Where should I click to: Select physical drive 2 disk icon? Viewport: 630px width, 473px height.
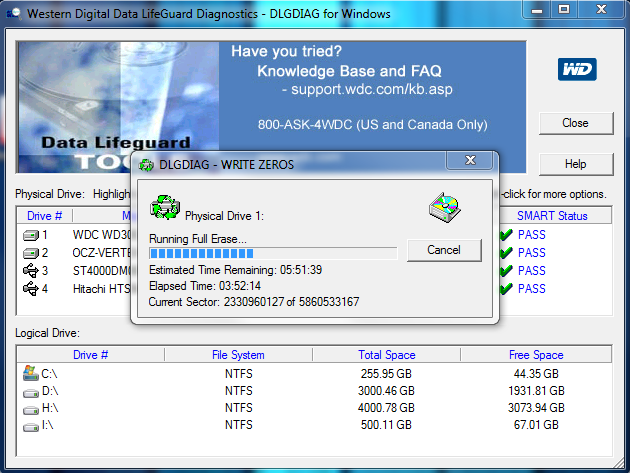31,253
